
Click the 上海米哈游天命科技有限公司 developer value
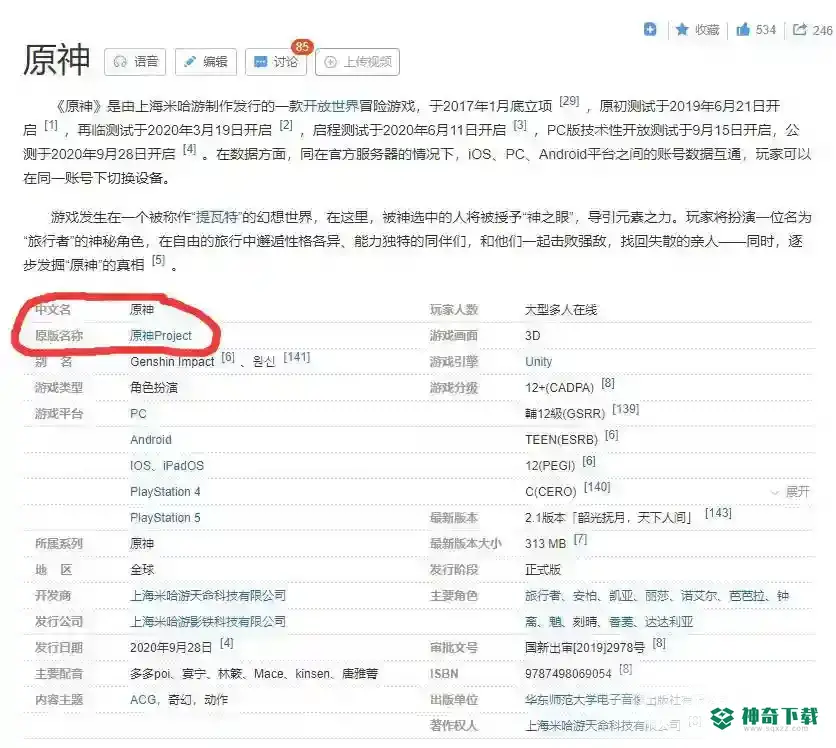tap(208, 596)
